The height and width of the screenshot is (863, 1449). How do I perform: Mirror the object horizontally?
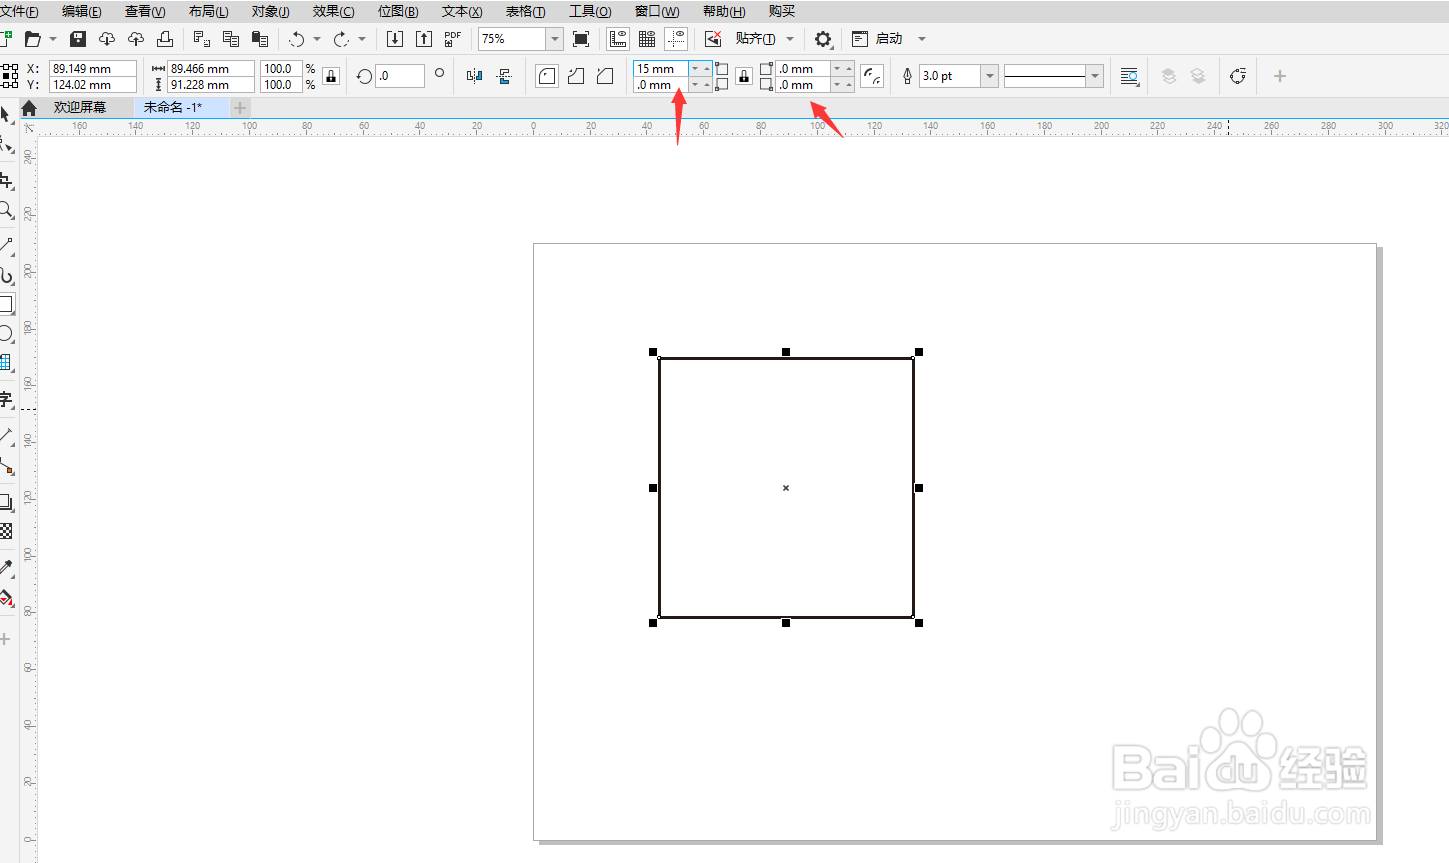point(475,76)
